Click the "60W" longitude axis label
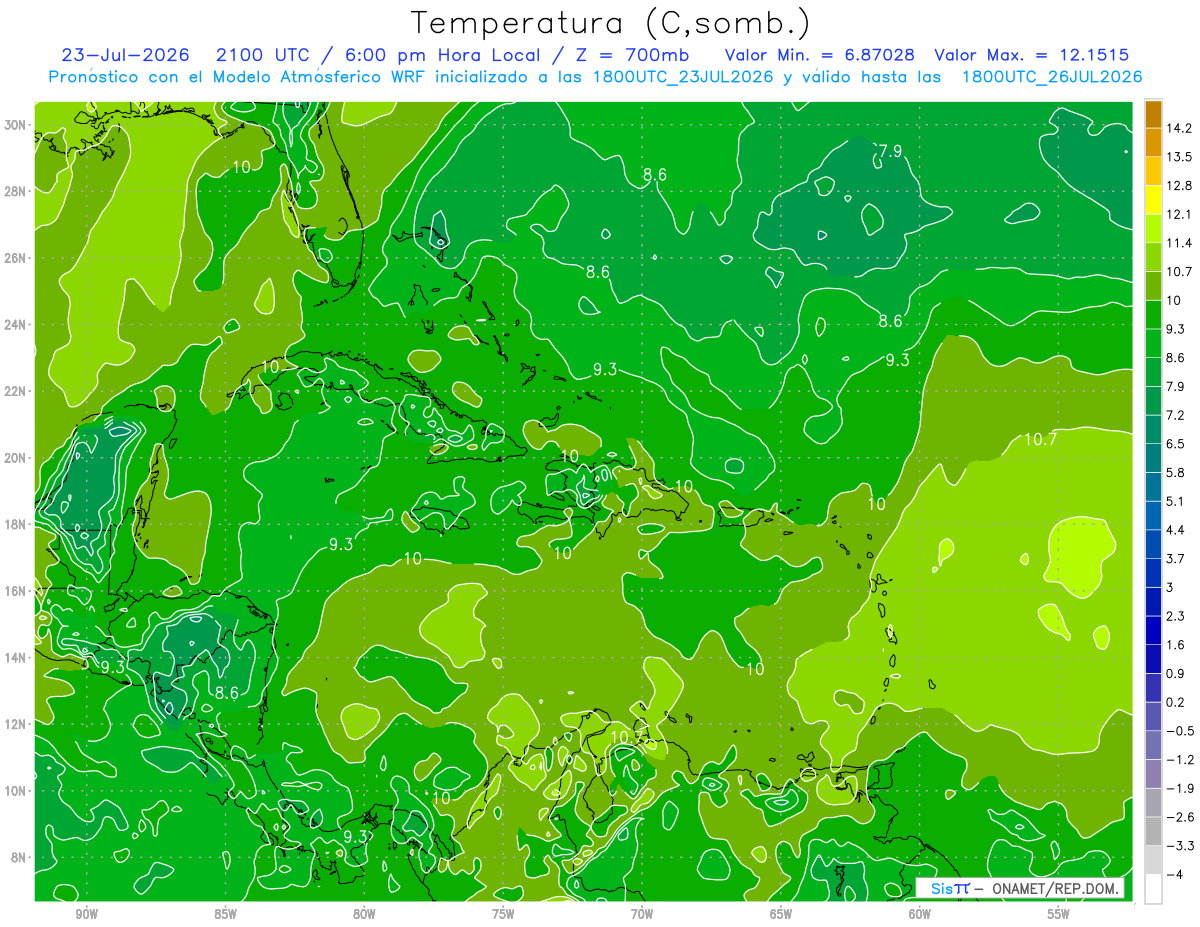The height and width of the screenshot is (927, 1200). [x=920, y=913]
